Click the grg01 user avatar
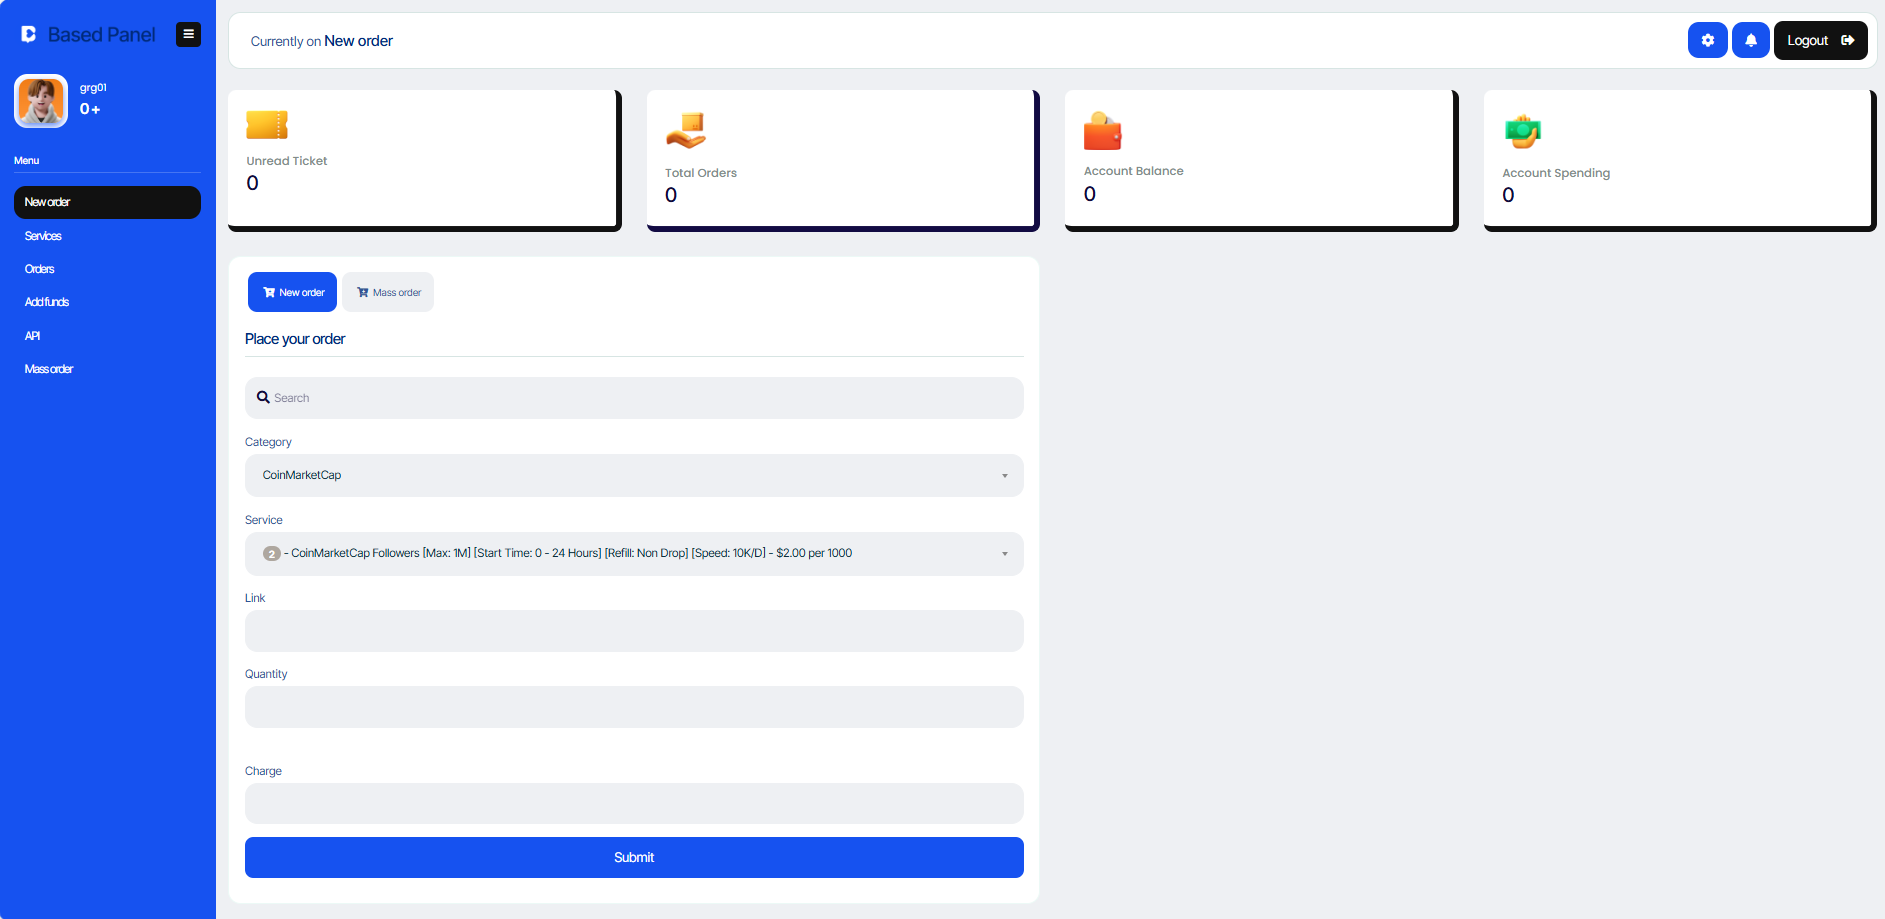The image size is (1885, 919). pos(41,101)
